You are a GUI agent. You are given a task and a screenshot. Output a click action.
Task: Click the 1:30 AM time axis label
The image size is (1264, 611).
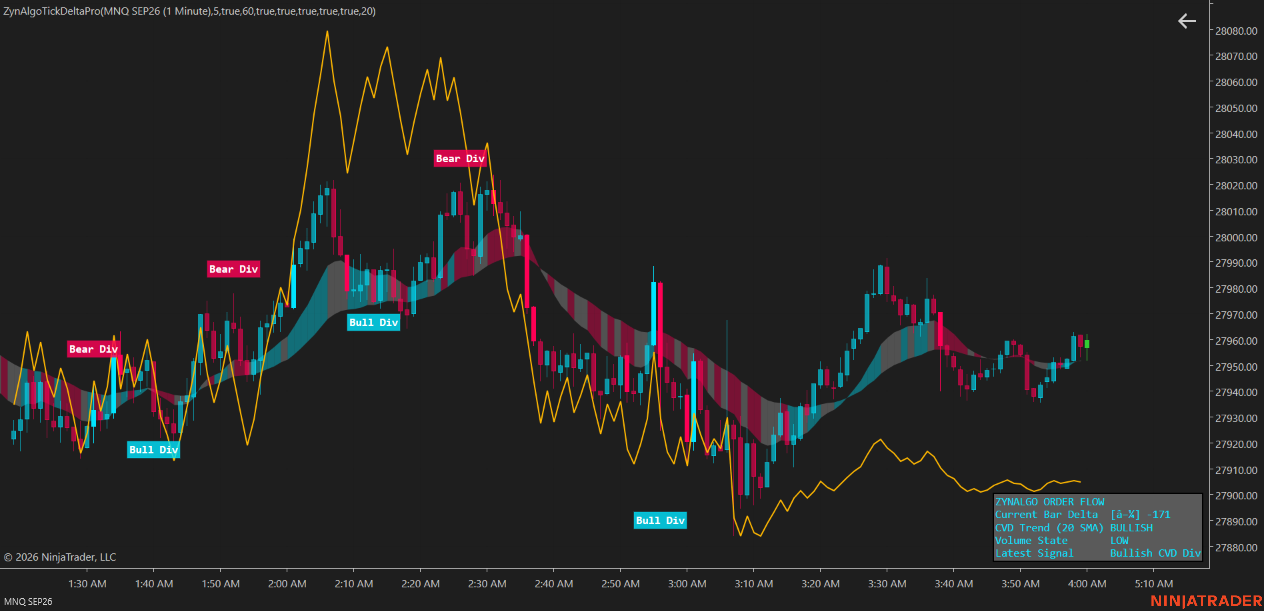(x=87, y=583)
